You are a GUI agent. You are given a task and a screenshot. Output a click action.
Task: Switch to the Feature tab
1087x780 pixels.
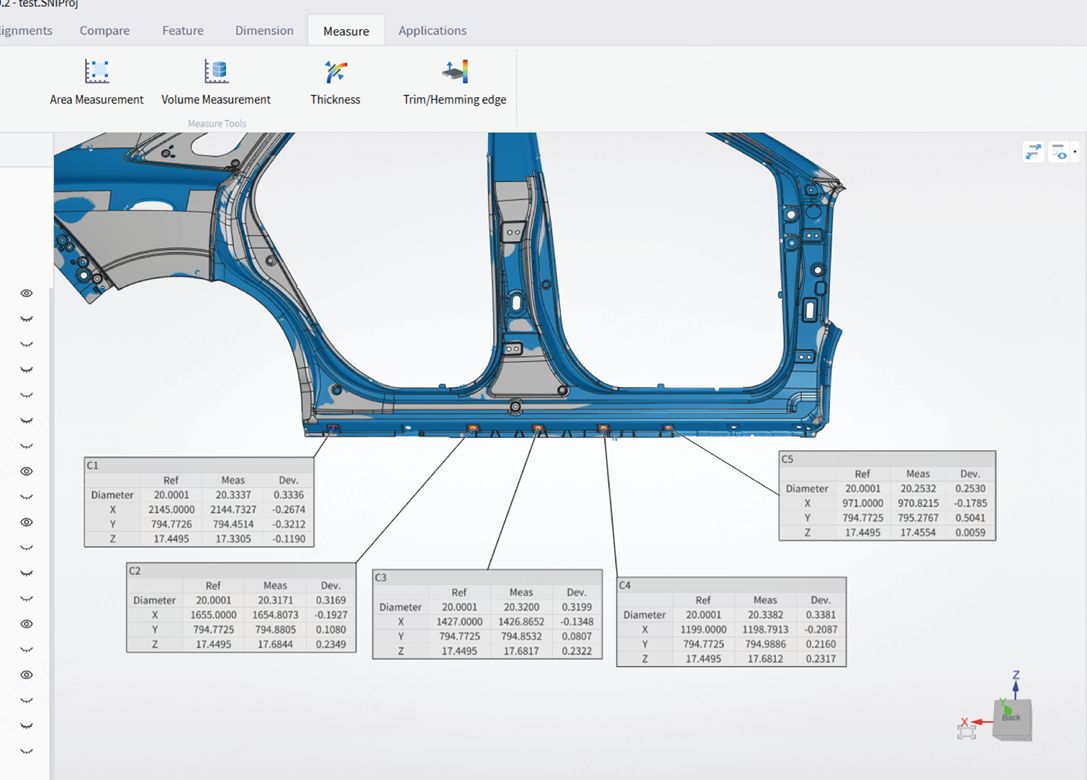click(183, 31)
